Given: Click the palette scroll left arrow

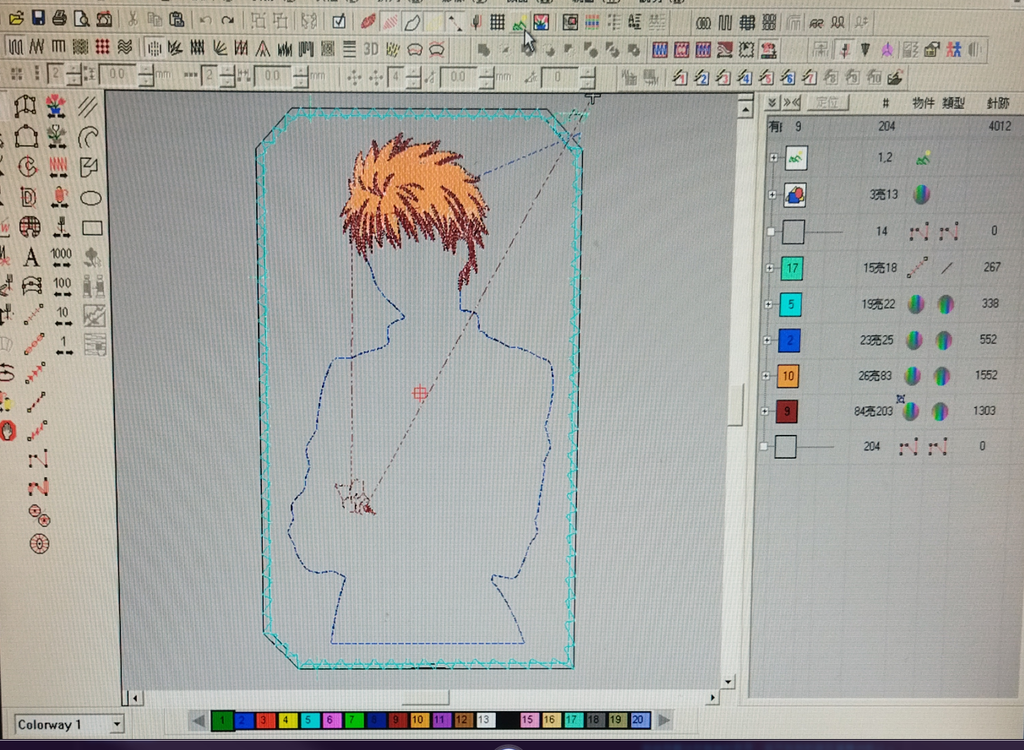Looking at the screenshot, I should (199, 721).
